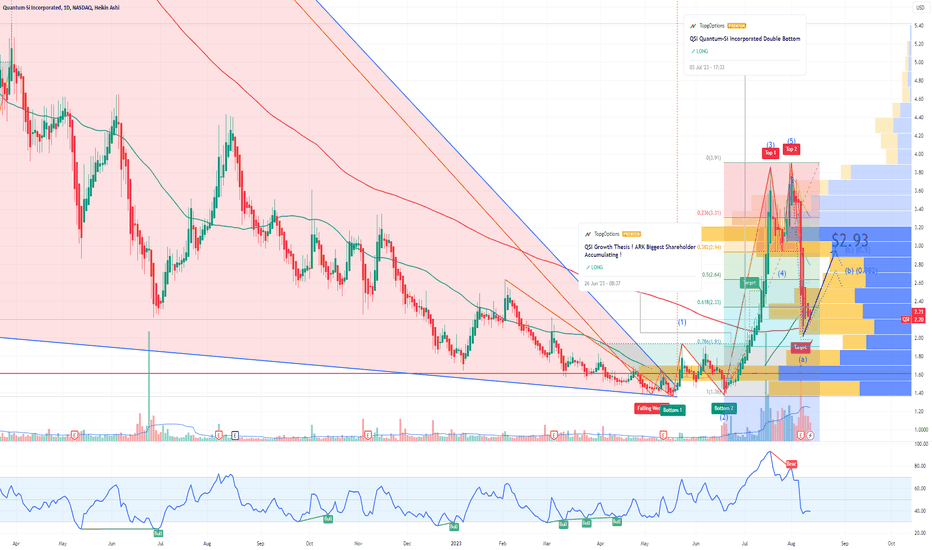This screenshot has width=932, height=550.
Task: Select the '1(1.38)' Fibonacci level label
Action: (x=713, y=392)
